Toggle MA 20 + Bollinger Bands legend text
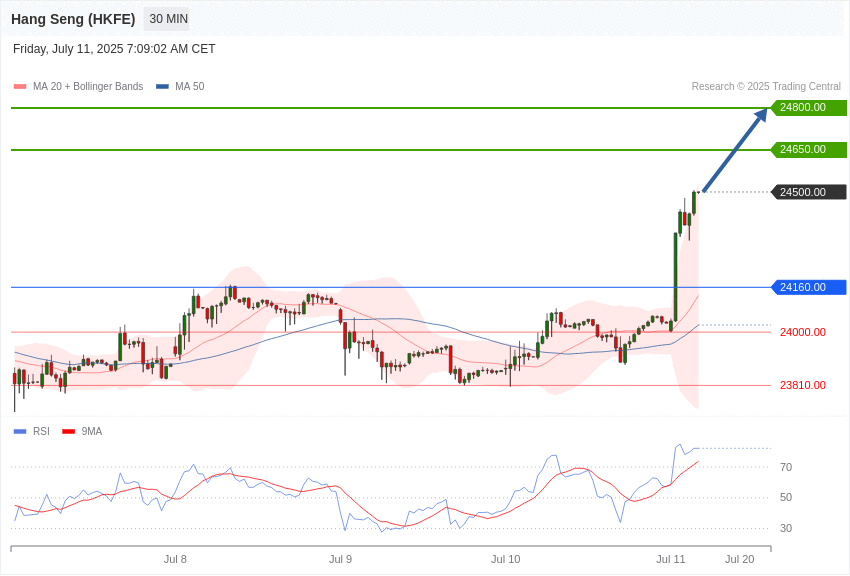 (x=88, y=86)
